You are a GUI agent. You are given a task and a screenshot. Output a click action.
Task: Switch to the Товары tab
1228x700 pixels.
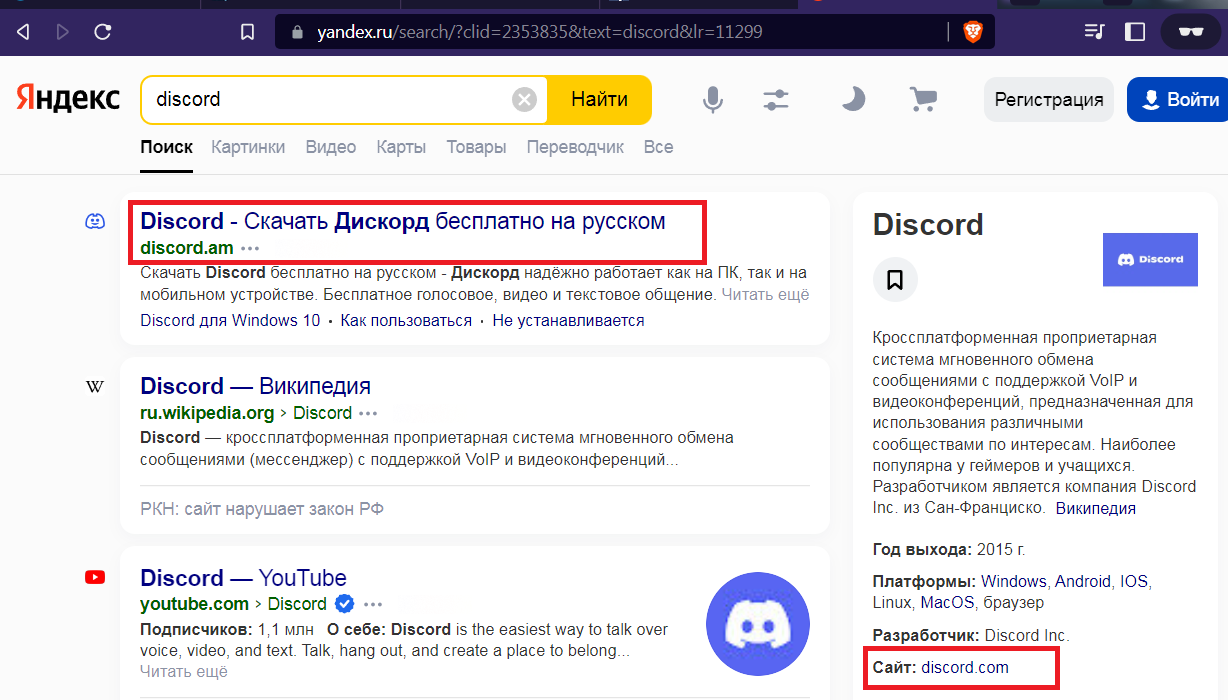[476, 147]
